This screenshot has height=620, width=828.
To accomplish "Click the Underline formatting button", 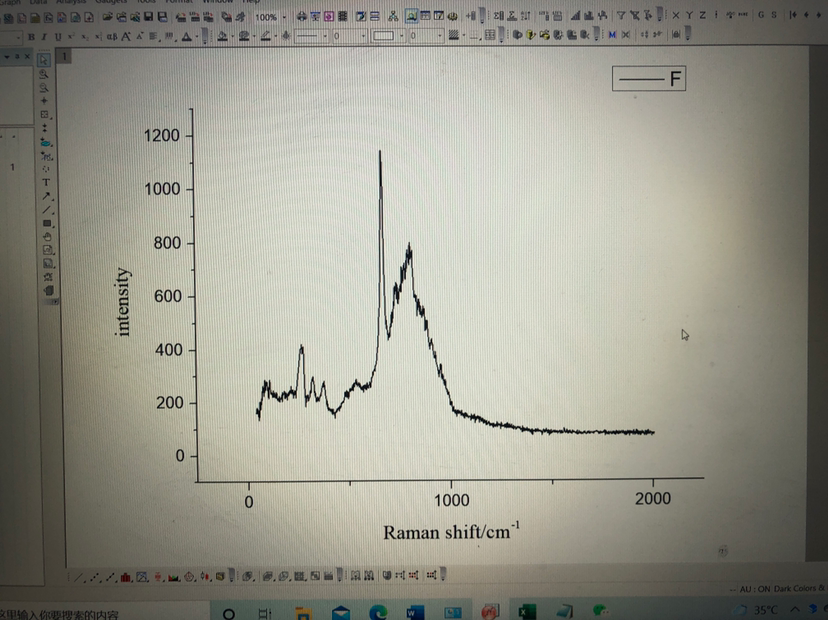I will pyautogui.click(x=58, y=36).
